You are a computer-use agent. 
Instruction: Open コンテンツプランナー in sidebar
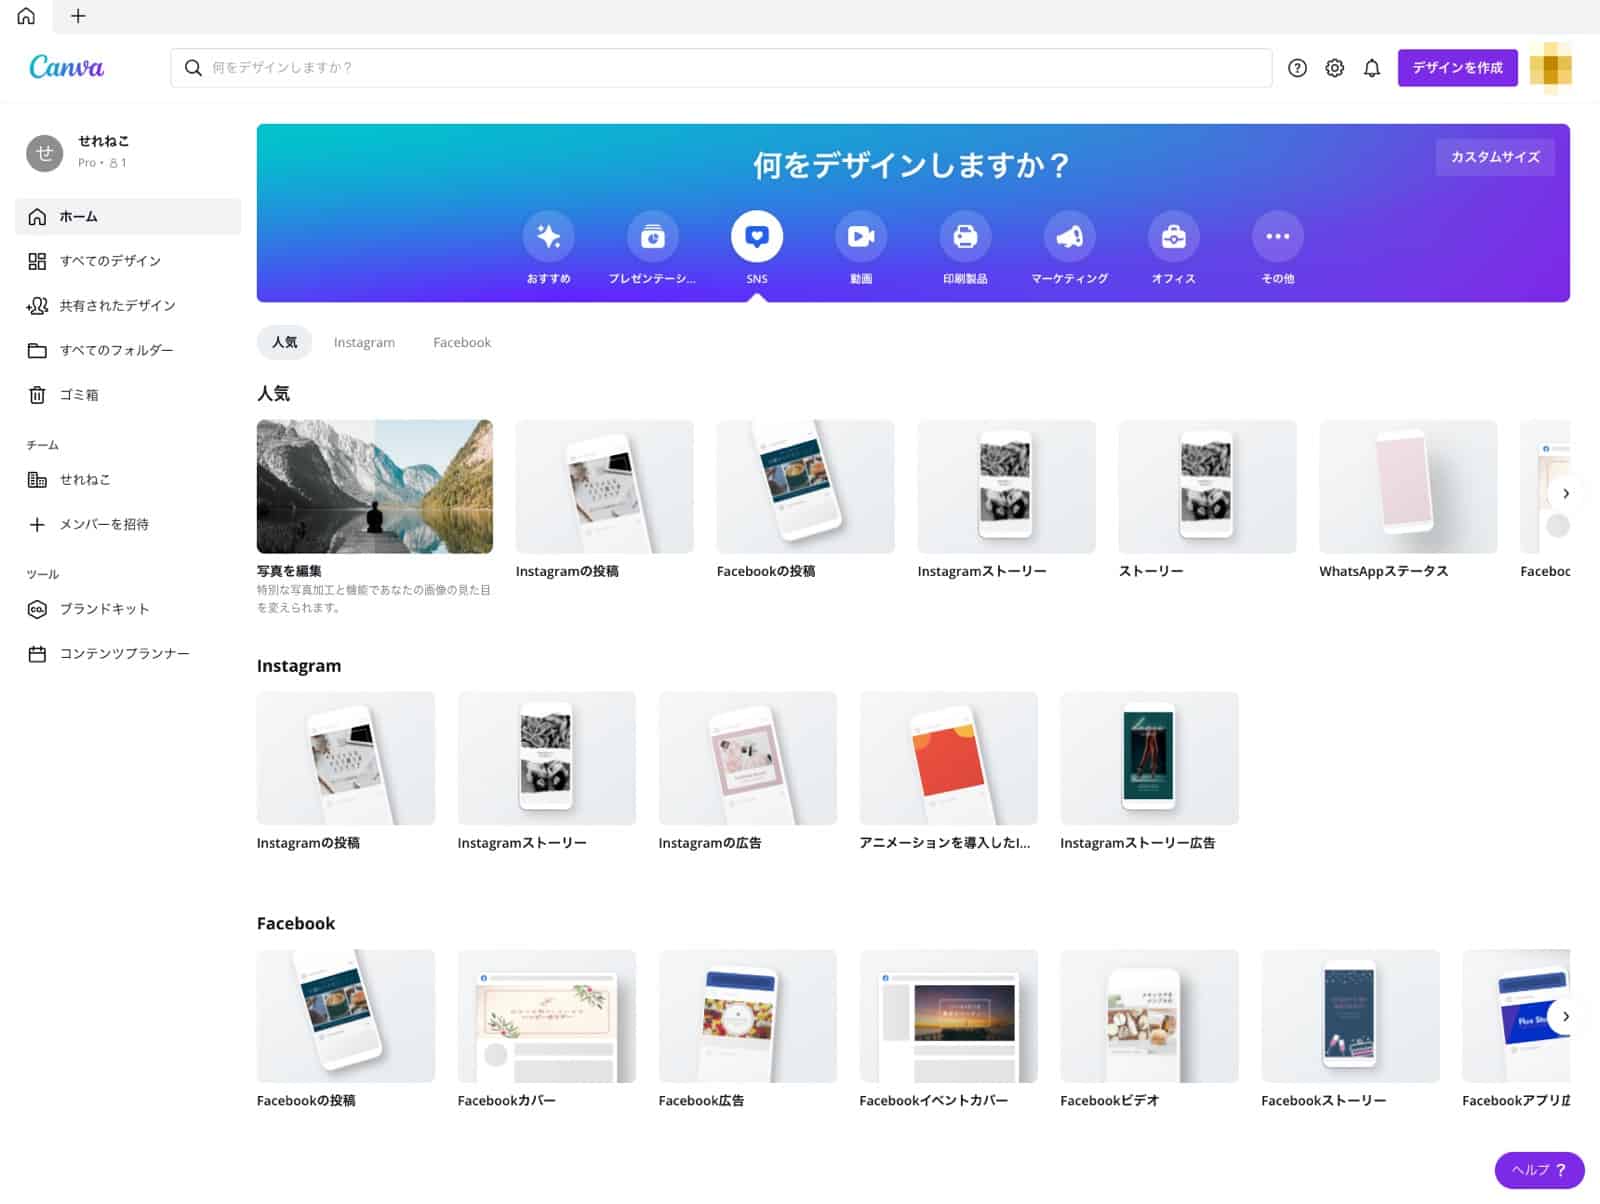[128, 653]
